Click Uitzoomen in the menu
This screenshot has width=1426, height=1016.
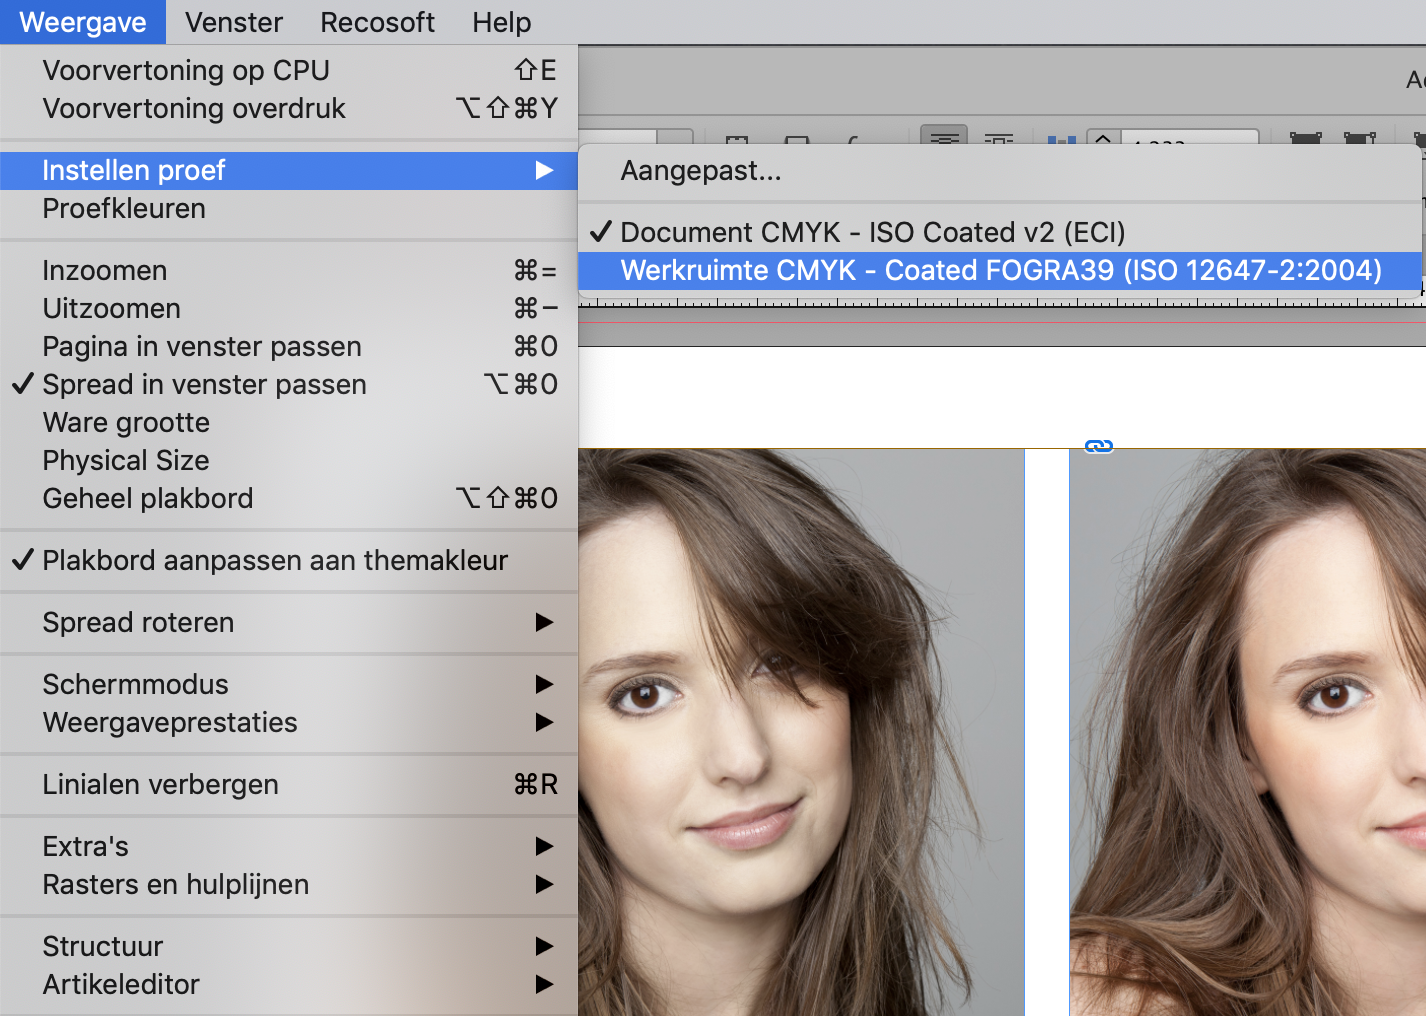point(289,308)
